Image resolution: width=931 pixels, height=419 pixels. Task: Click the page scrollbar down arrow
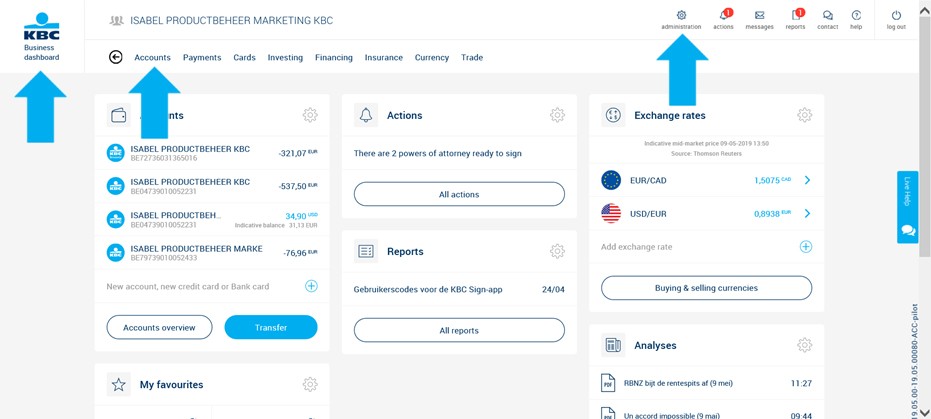924,413
